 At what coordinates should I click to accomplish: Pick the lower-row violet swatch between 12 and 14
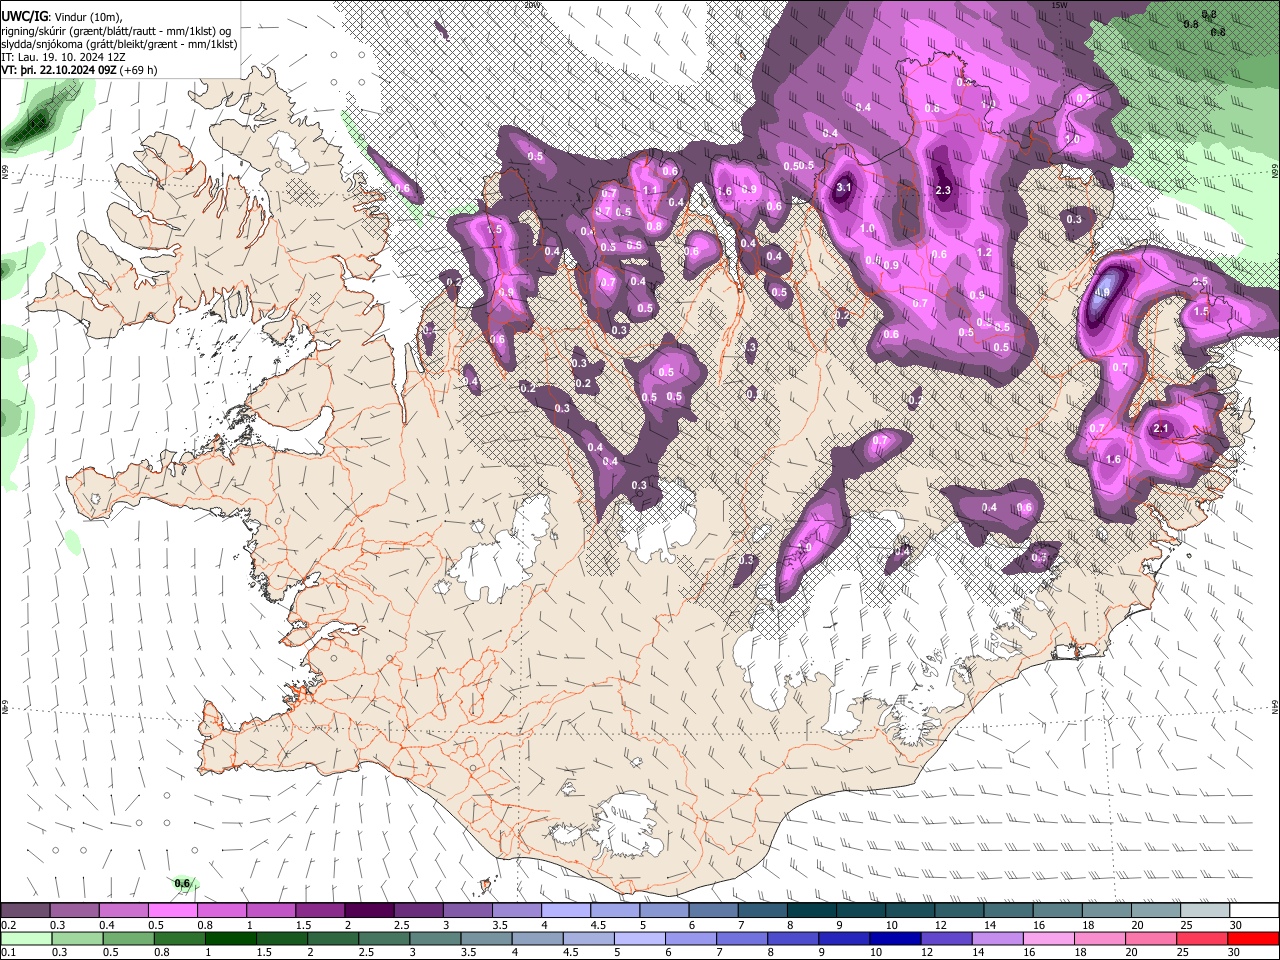click(946, 938)
